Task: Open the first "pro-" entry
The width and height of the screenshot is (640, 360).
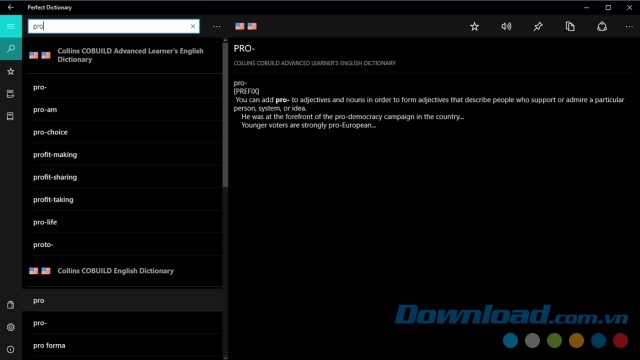Action: tap(124, 87)
